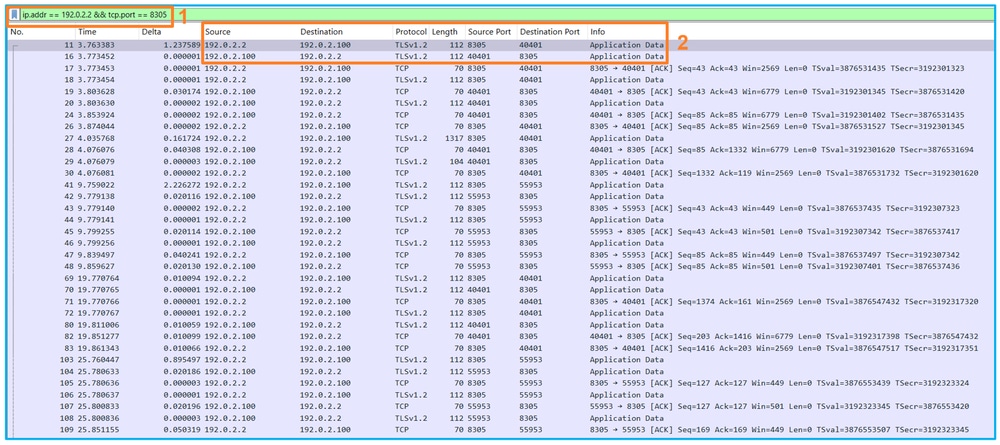Viewport: 1000px width, 445px height.
Task: Select packet 106 at time 25.780637
Action: (x=501, y=395)
